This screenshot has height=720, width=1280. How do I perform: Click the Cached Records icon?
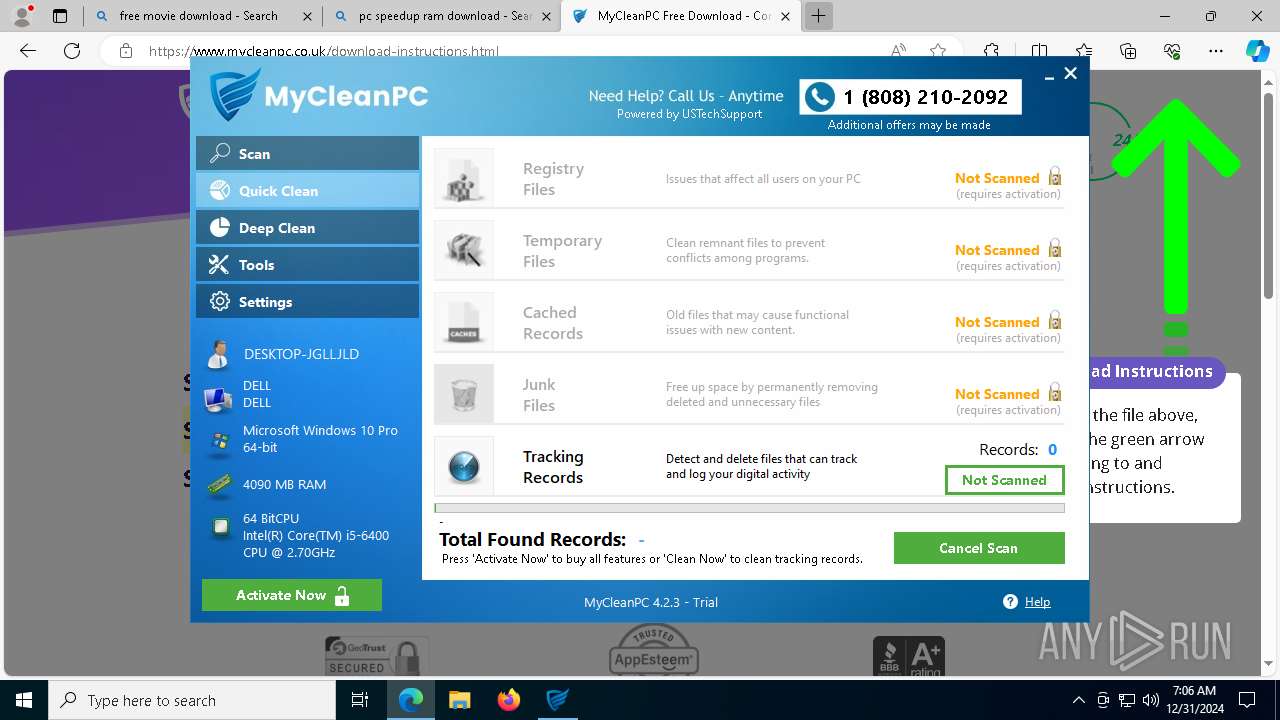tap(464, 322)
